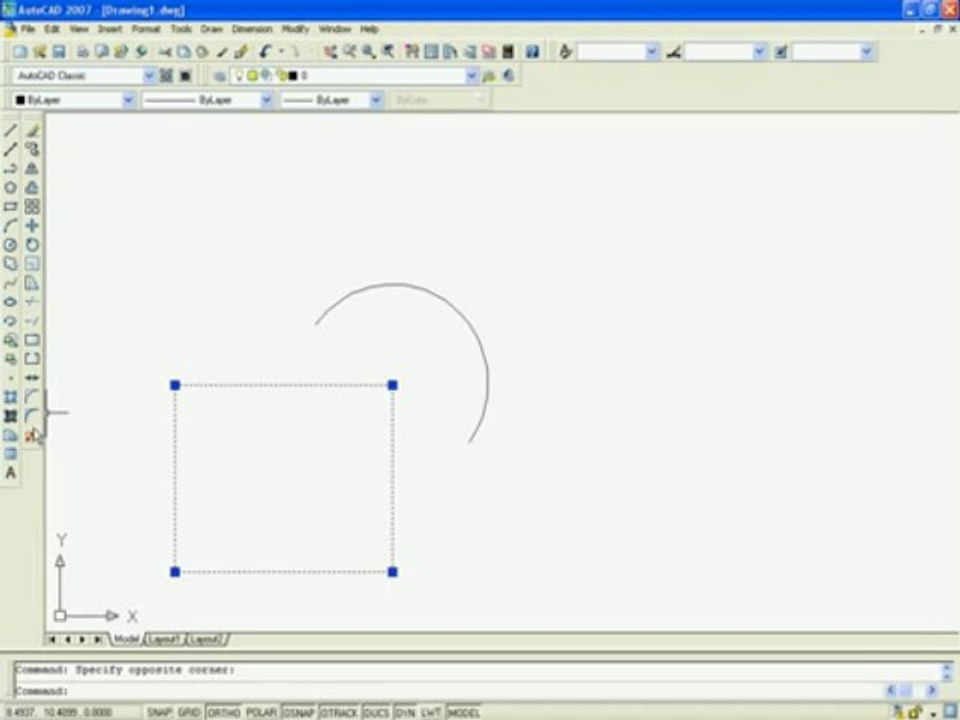
Task: Toggle OSNAP in status bar
Action: click(x=299, y=713)
